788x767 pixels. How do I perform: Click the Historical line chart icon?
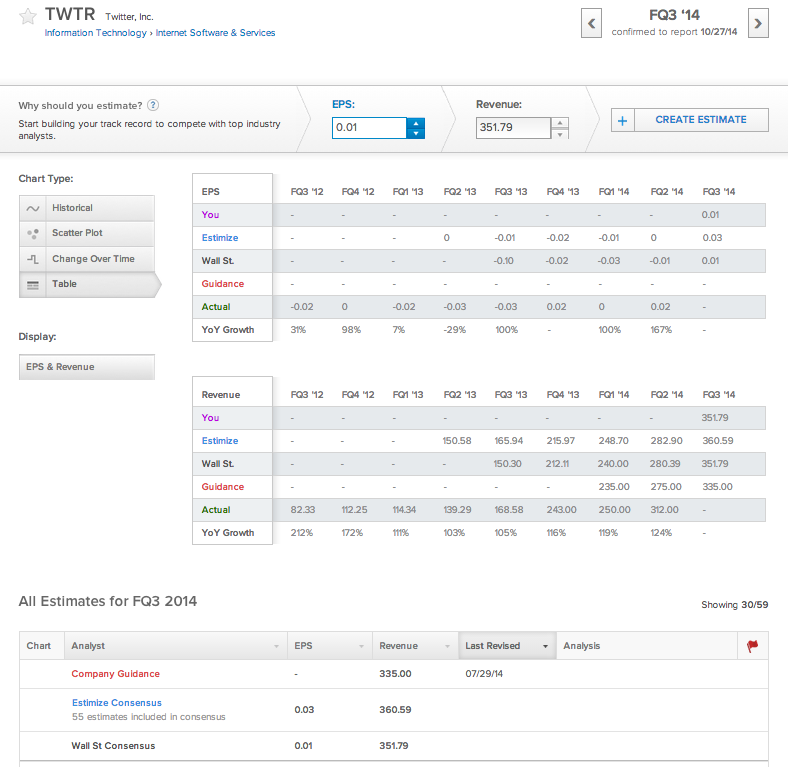(x=33, y=208)
